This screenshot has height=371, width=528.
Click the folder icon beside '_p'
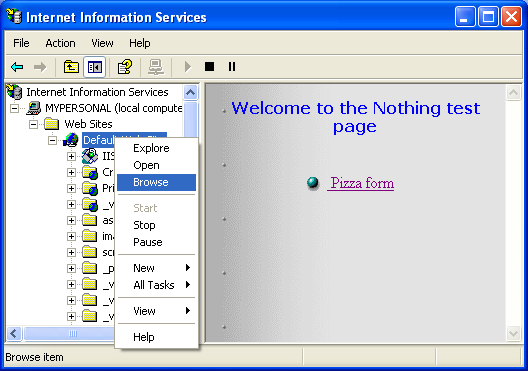[x=90, y=268]
